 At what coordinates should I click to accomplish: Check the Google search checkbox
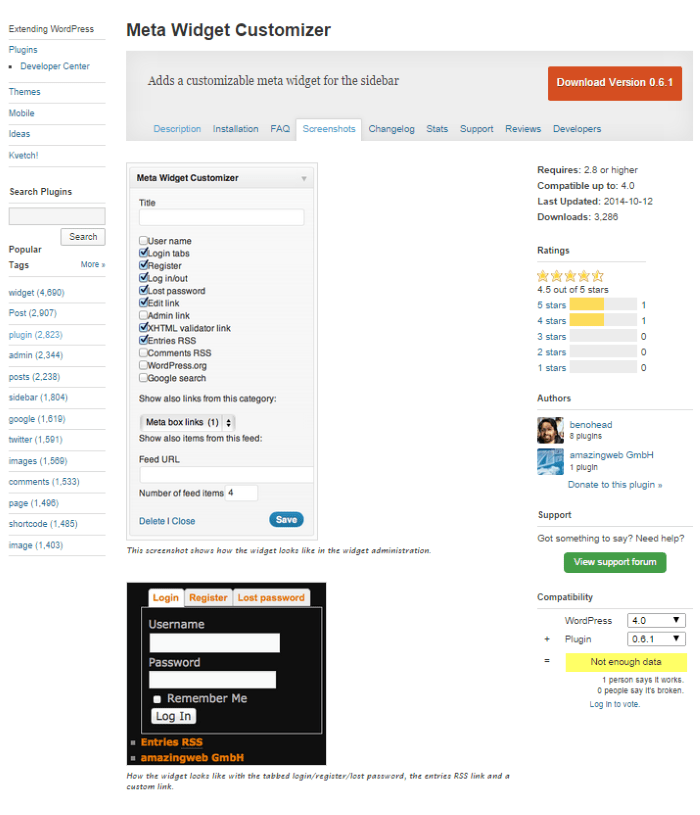click(143, 377)
